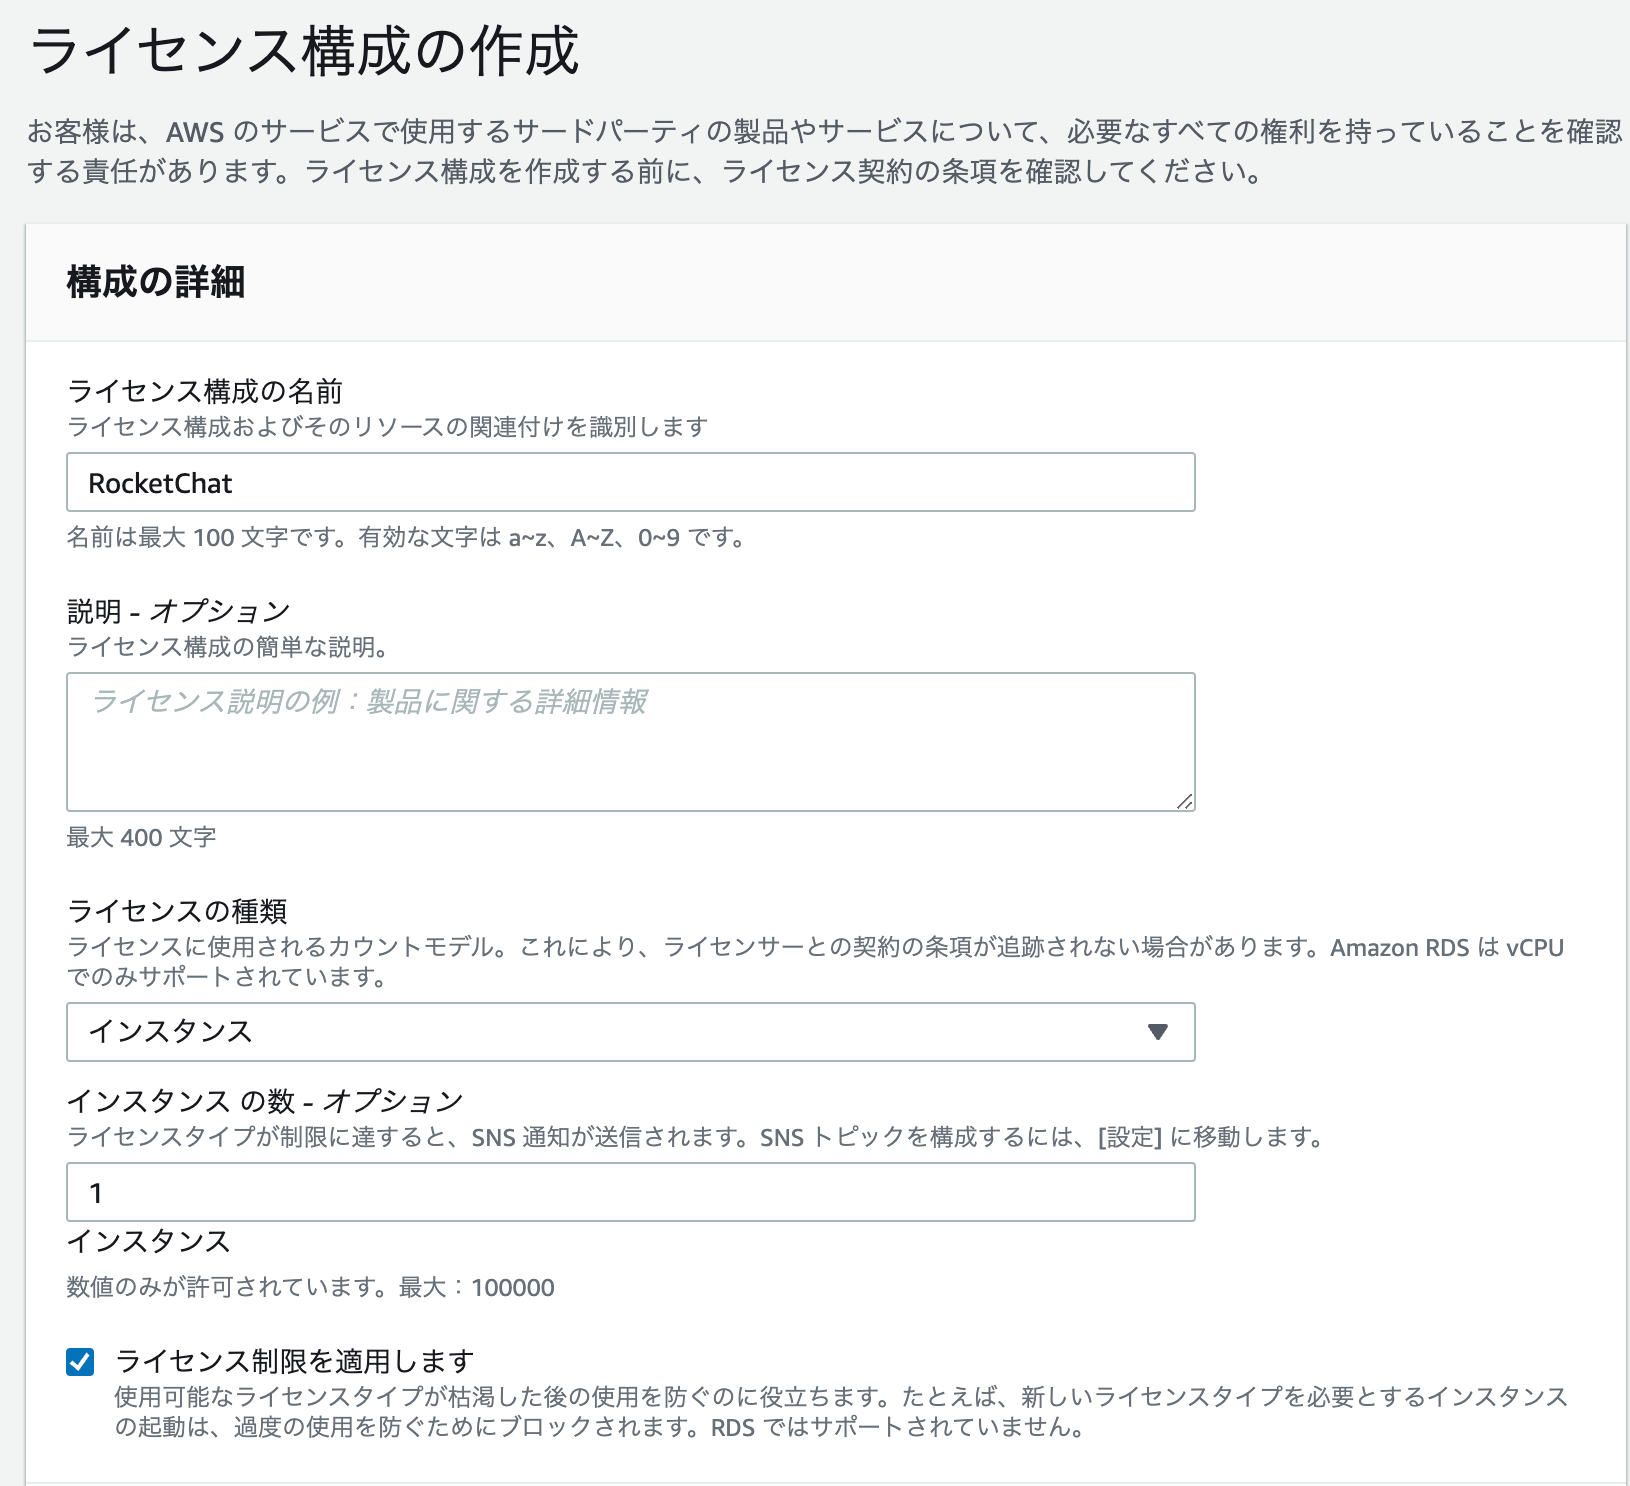
Task: Click the ライセンスの種類 label
Action: point(177,910)
